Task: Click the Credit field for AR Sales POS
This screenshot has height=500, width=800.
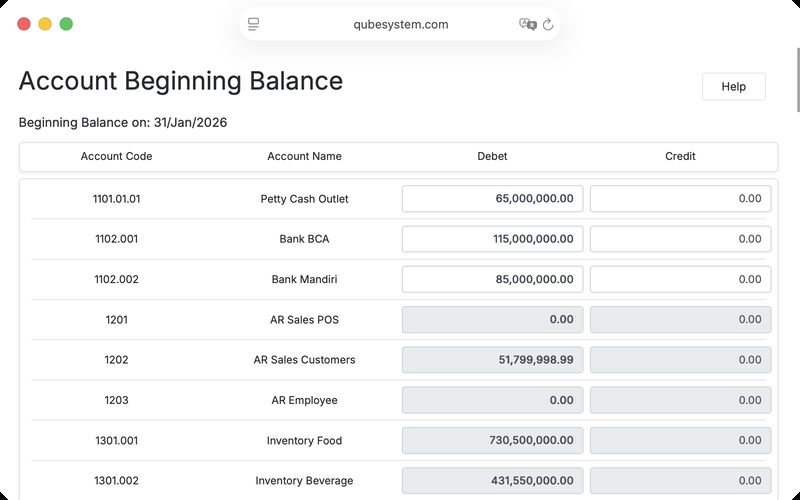Action: (x=681, y=319)
